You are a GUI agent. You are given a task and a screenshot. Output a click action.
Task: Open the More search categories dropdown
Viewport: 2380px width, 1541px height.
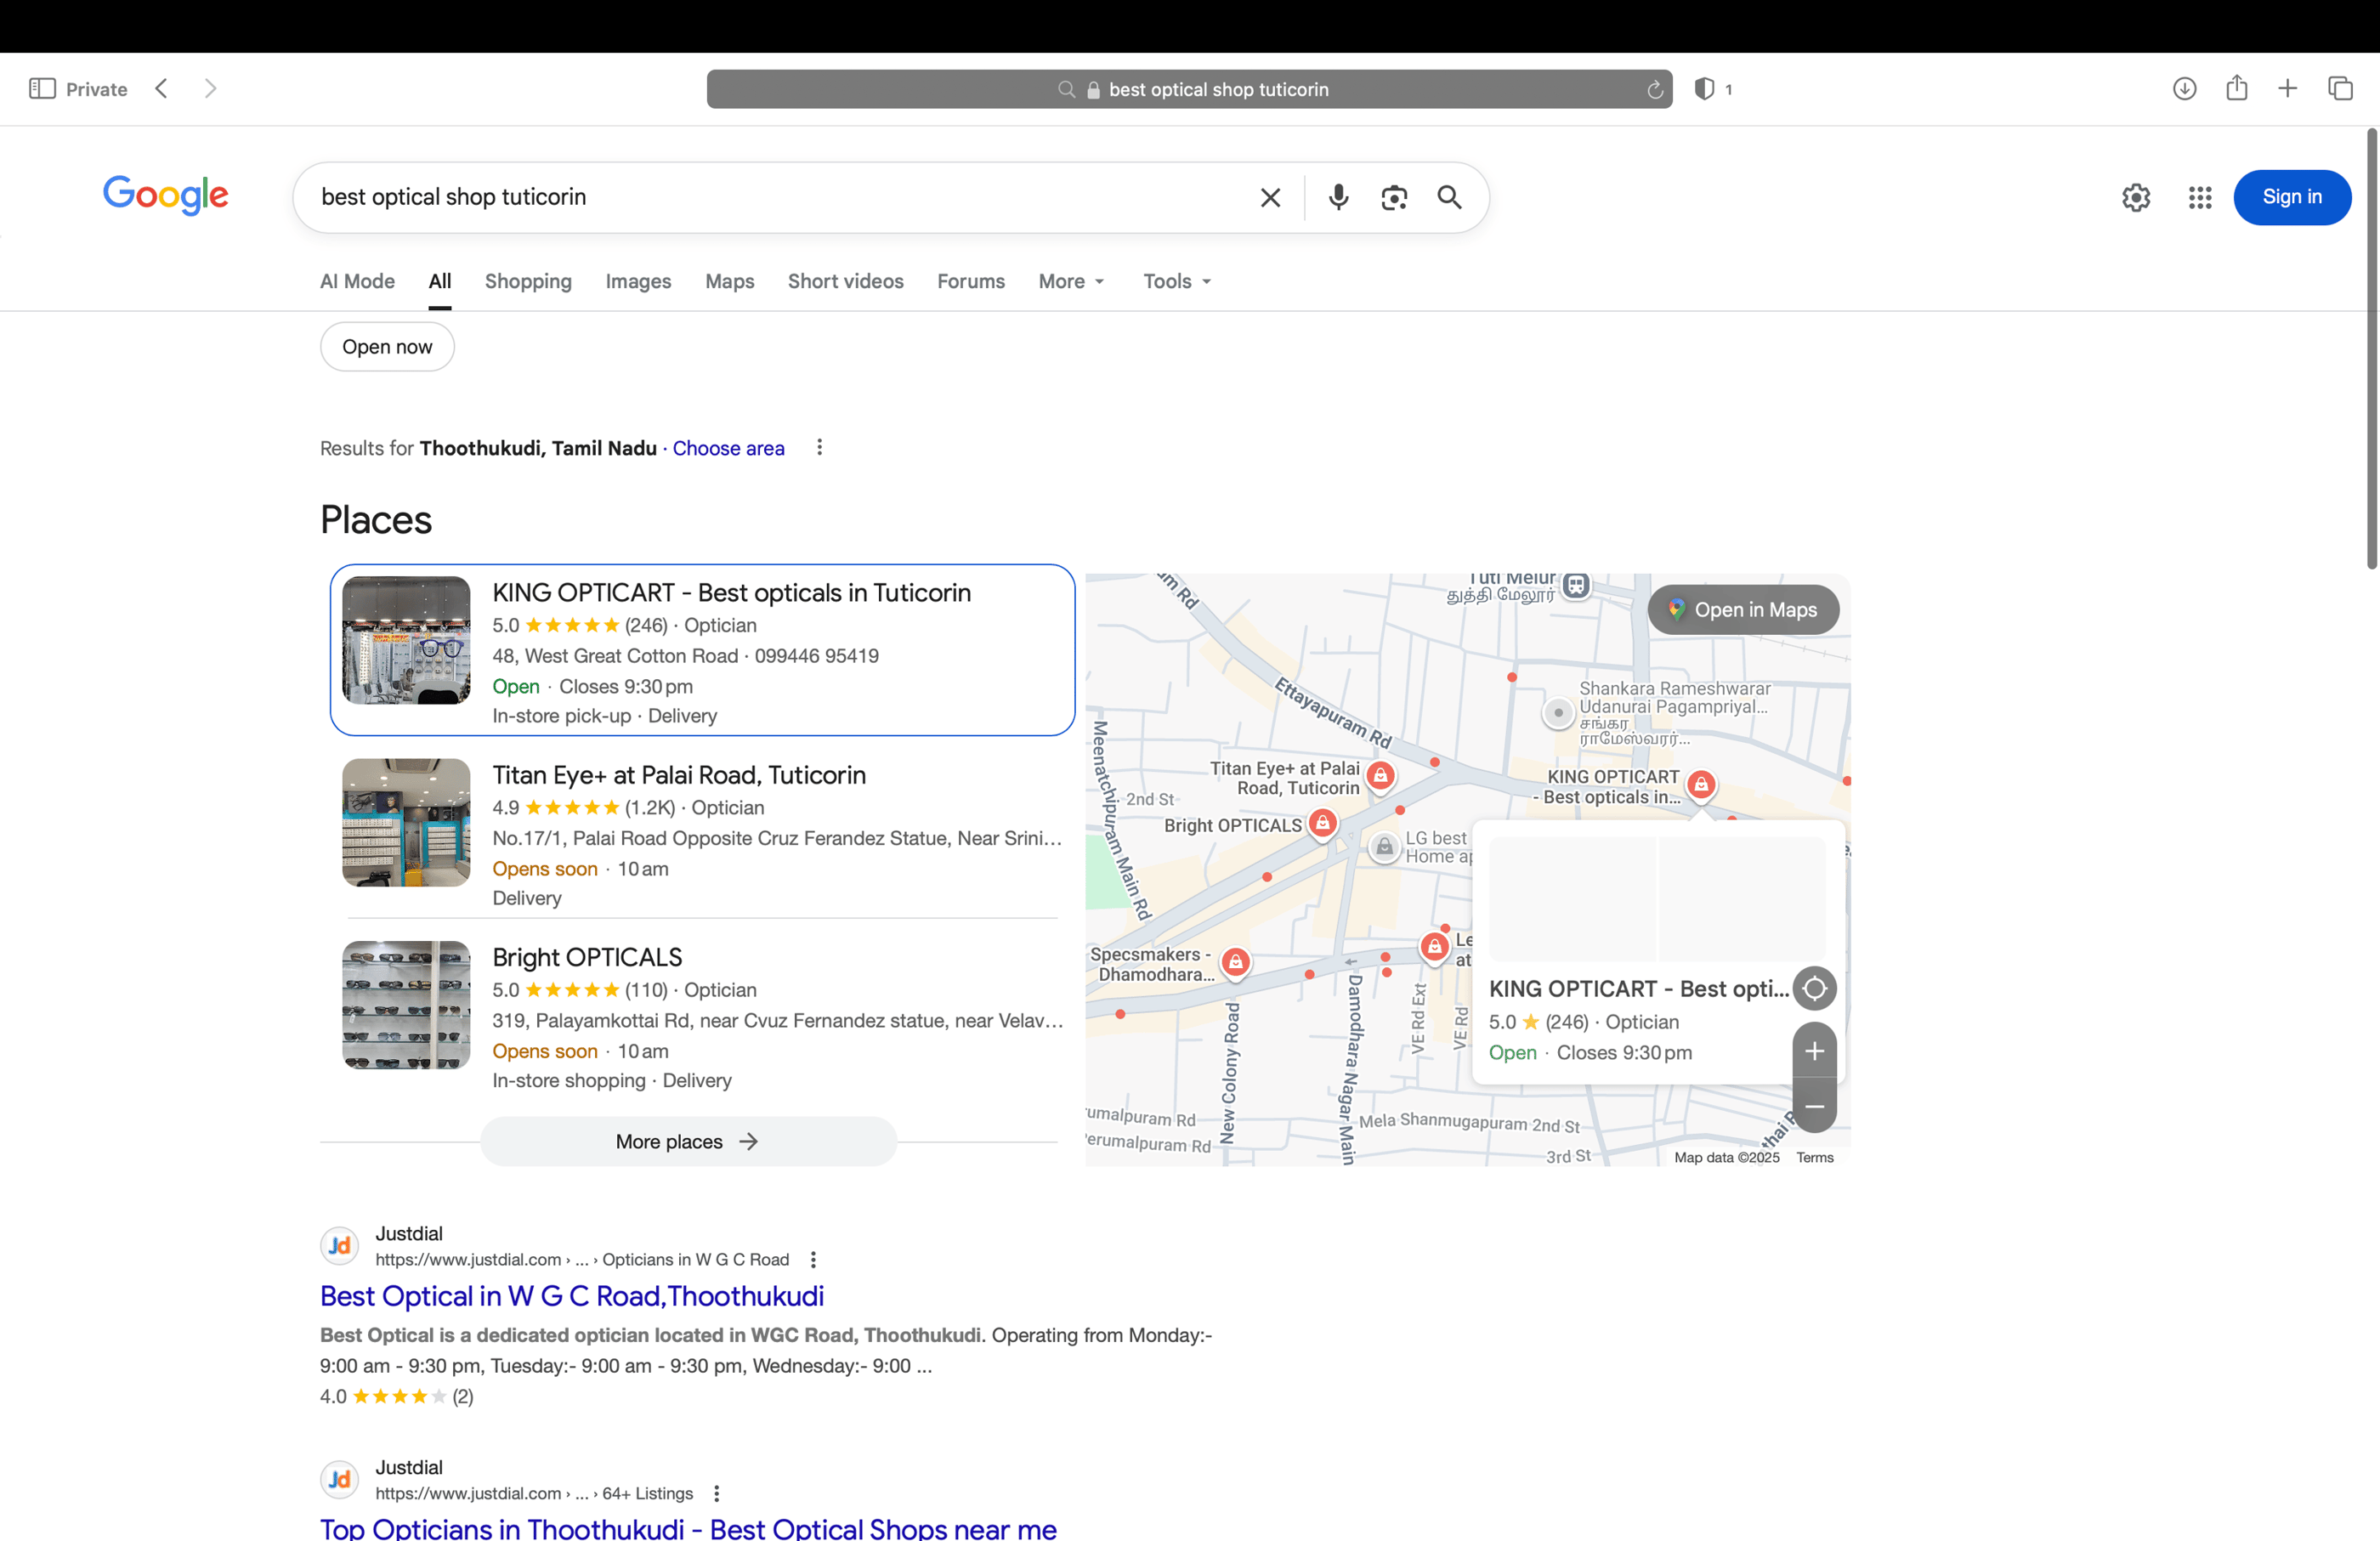click(1071, 281)
